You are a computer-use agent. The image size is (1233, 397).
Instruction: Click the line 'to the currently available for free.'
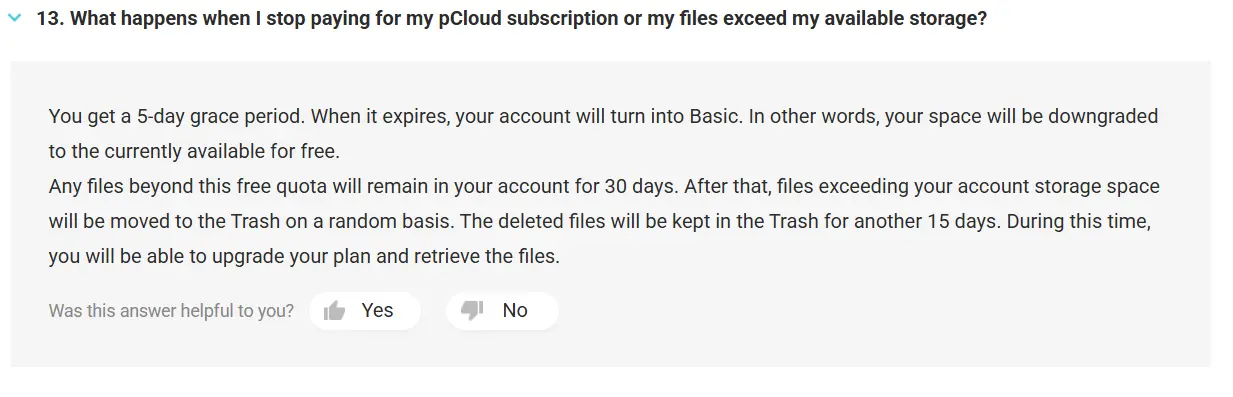coord(194,152)
